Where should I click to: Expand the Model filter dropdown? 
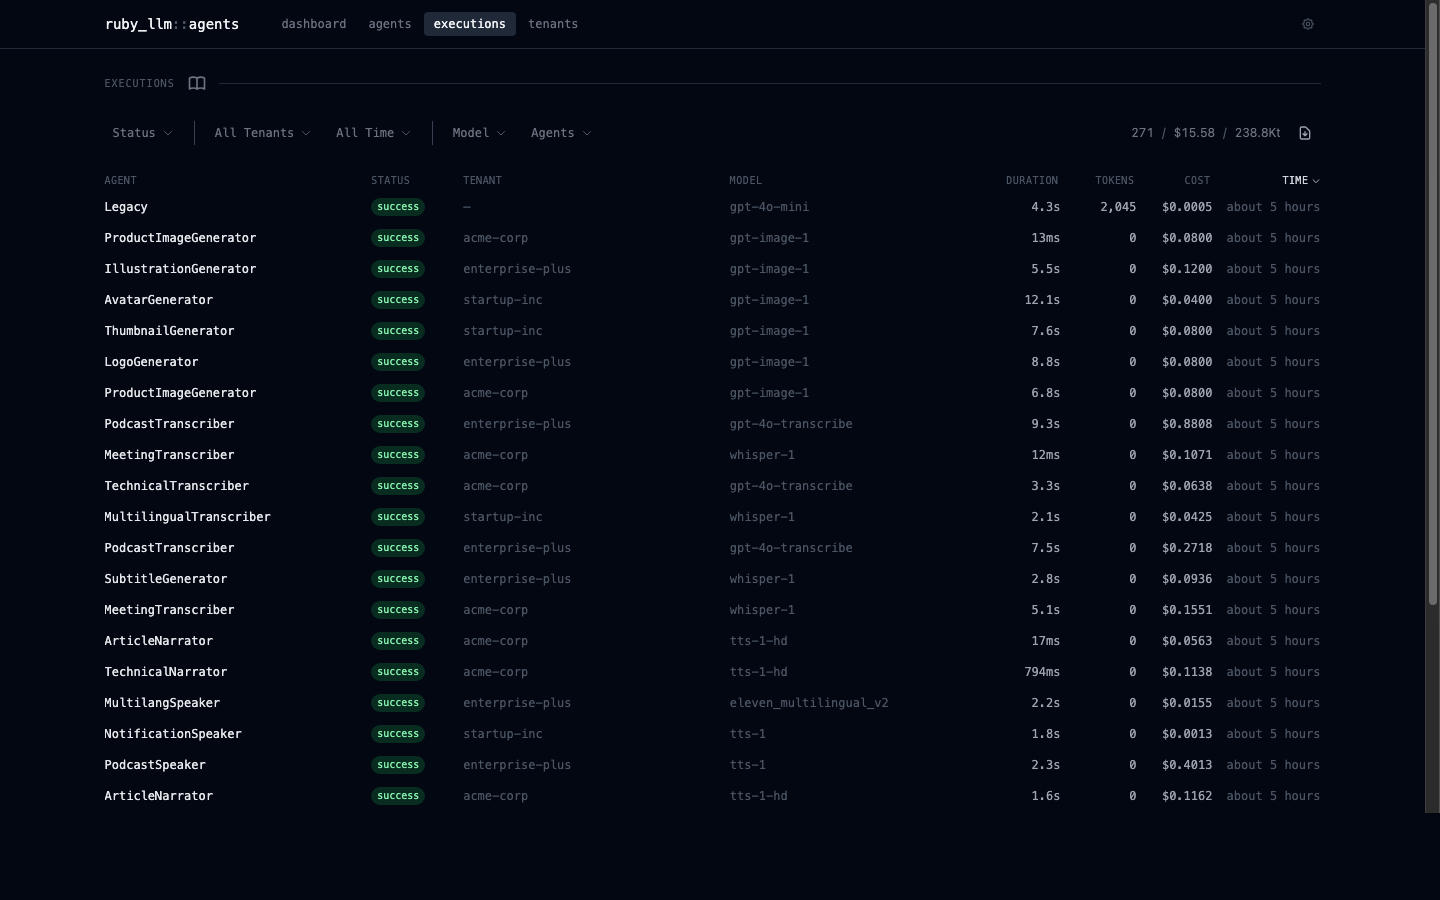pos(479,133)
